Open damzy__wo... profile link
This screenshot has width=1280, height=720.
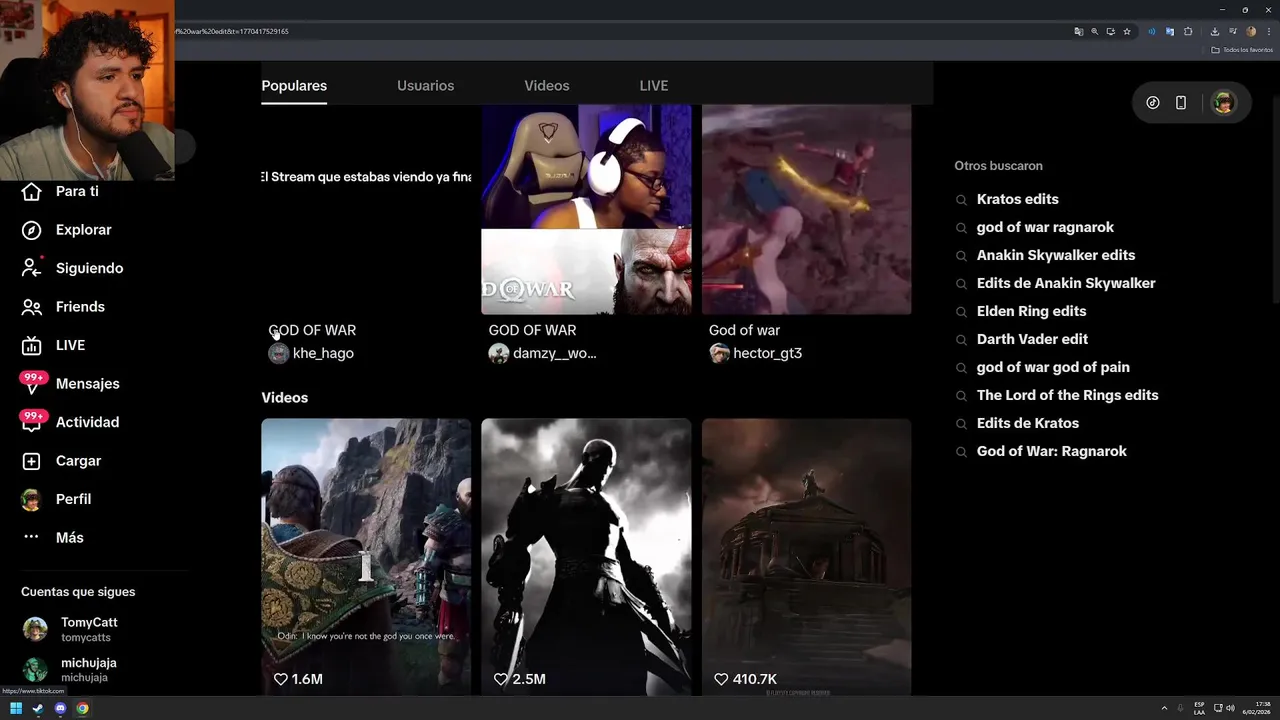[542, 353]
